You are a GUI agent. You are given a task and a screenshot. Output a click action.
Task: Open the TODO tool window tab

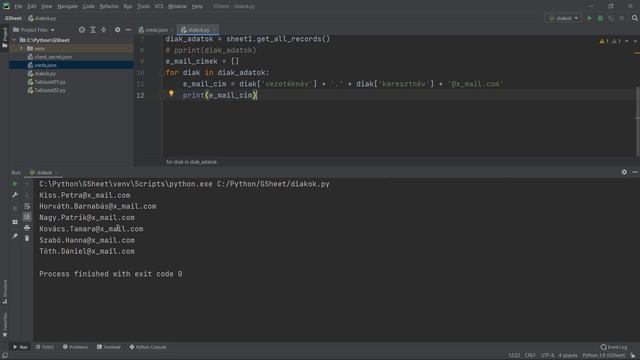point(44,347)
